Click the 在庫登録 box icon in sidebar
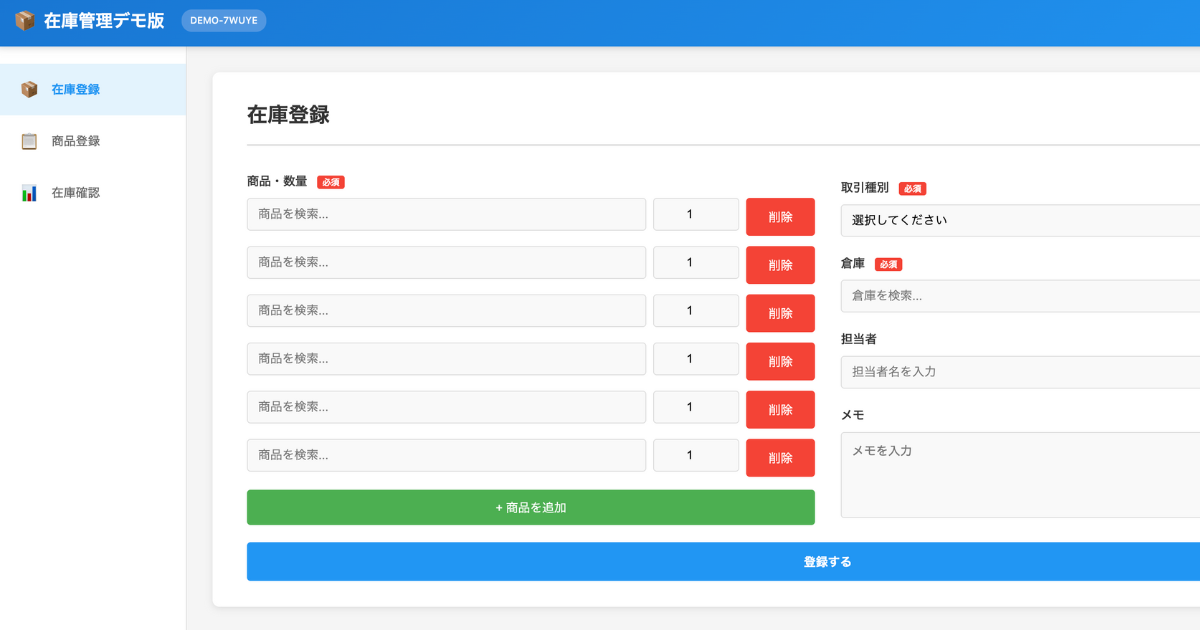This screenshot has height=630, width=1200. pos(29,90)
